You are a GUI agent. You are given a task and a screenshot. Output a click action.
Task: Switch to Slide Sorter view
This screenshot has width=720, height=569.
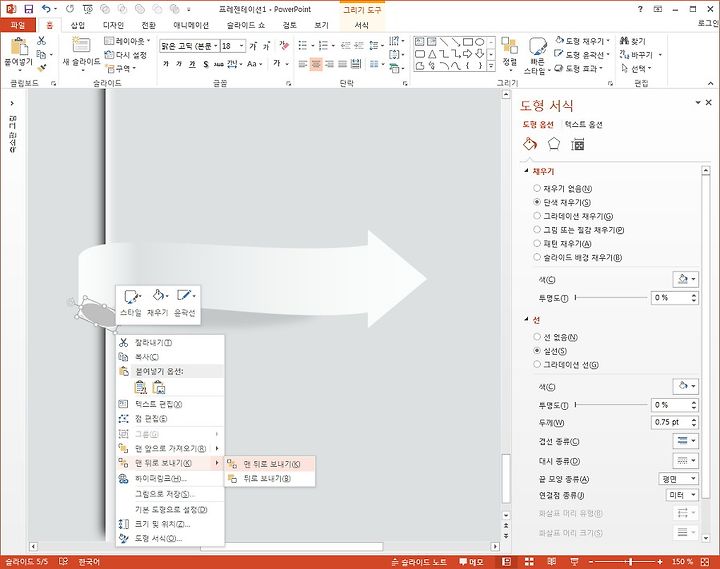pyautogui.click(x=529, y=562)
